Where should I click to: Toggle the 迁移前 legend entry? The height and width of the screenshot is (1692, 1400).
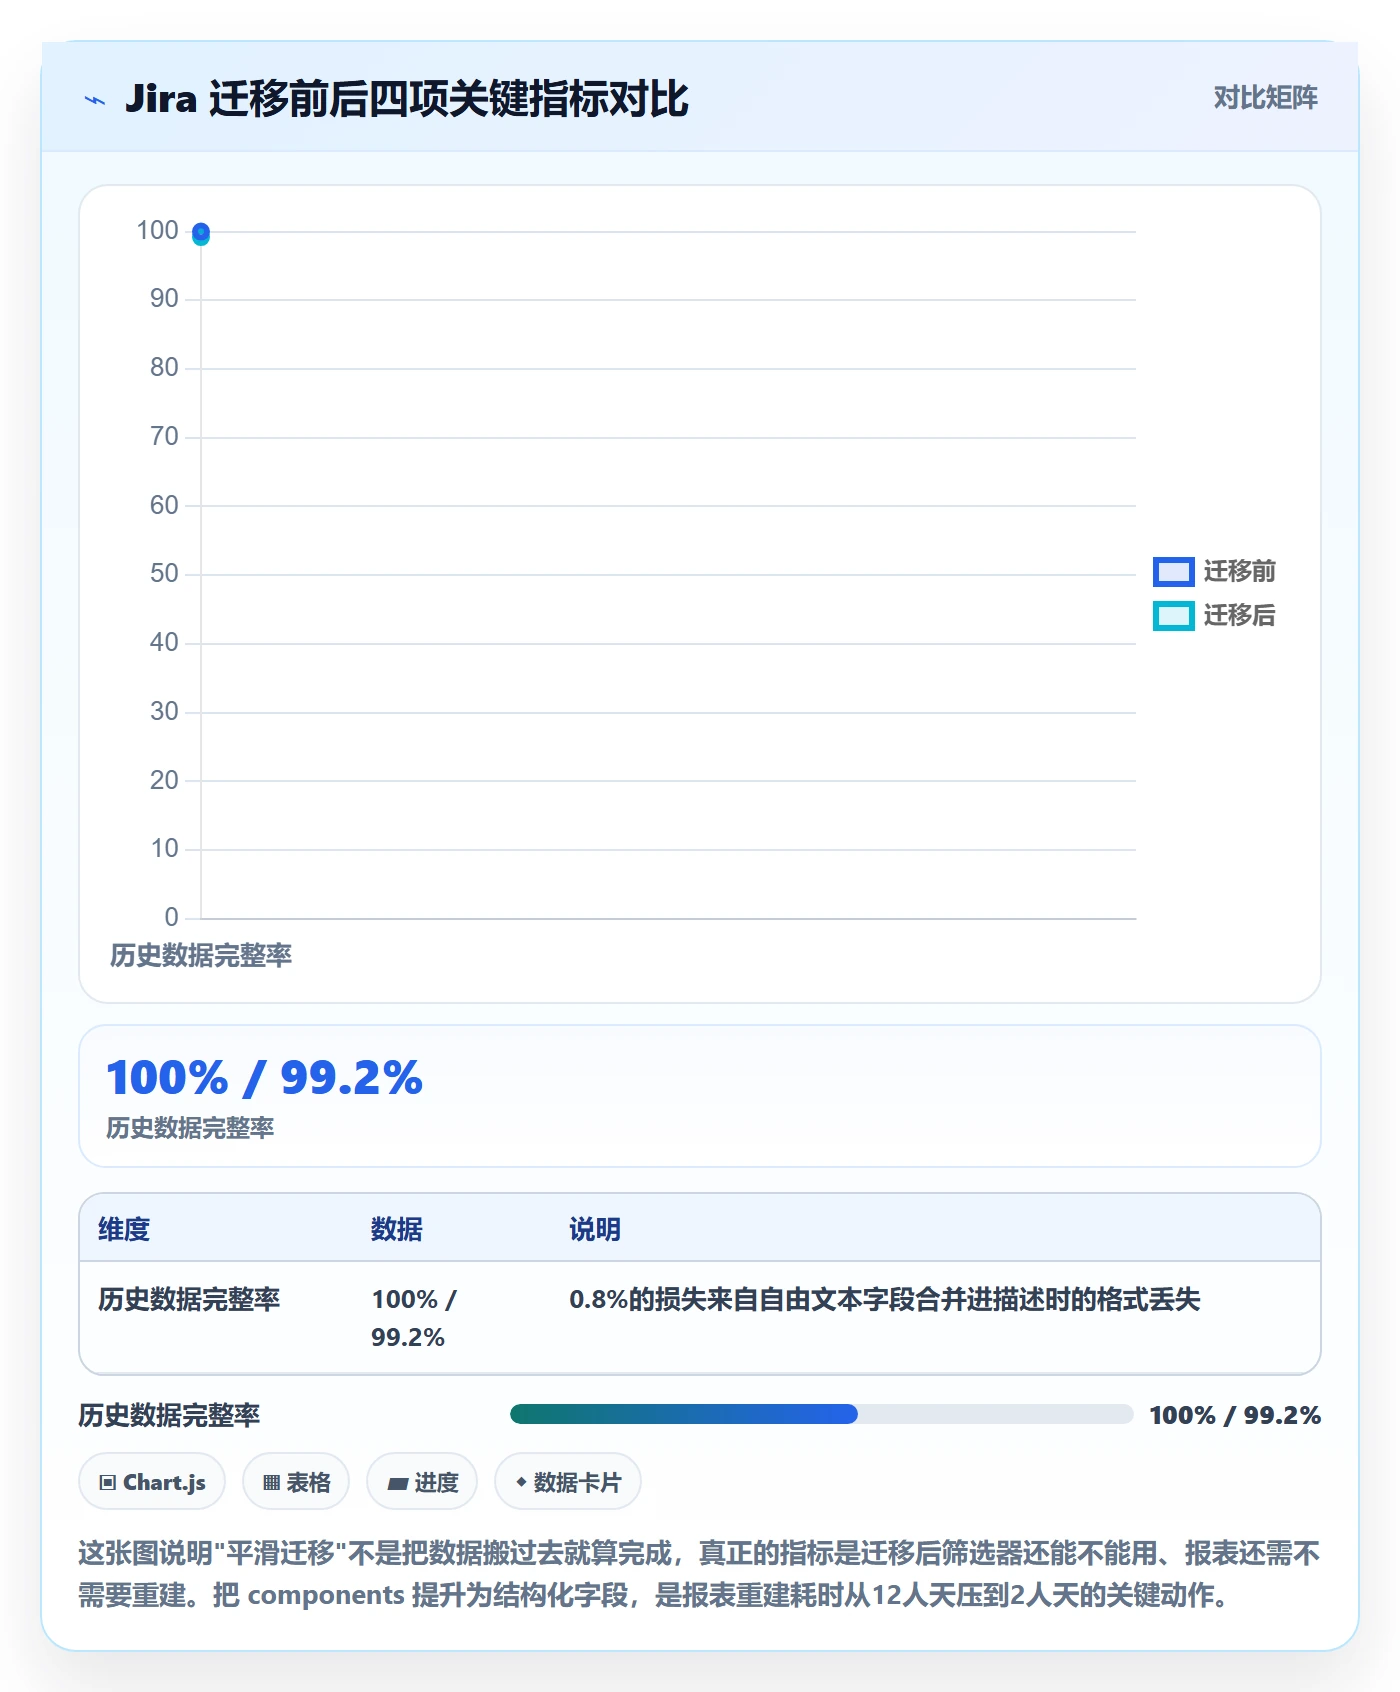coord(1214,571)
